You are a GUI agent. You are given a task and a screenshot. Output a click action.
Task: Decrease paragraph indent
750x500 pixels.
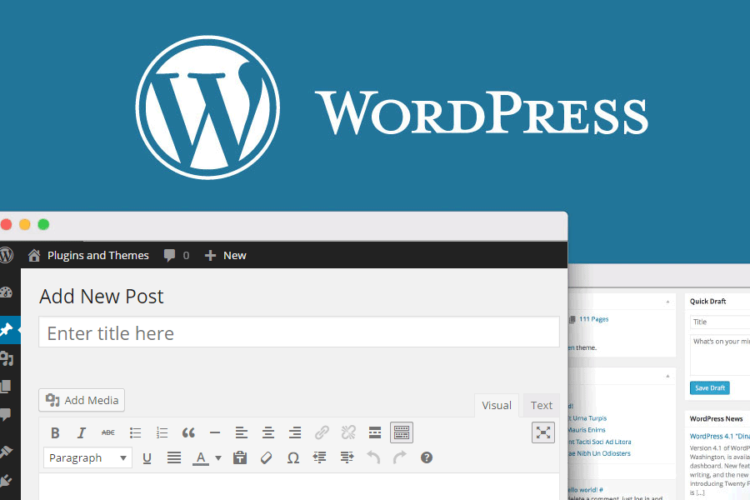coord(320,458)
